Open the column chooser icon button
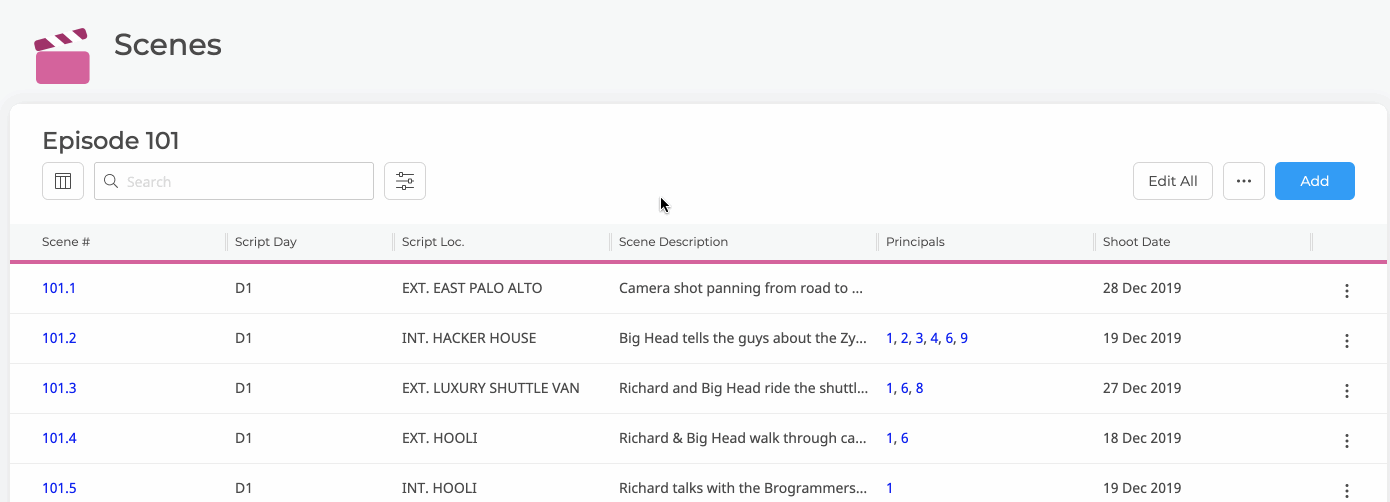1390x502 pixels. pyautogui.click(x=63, y=181)
